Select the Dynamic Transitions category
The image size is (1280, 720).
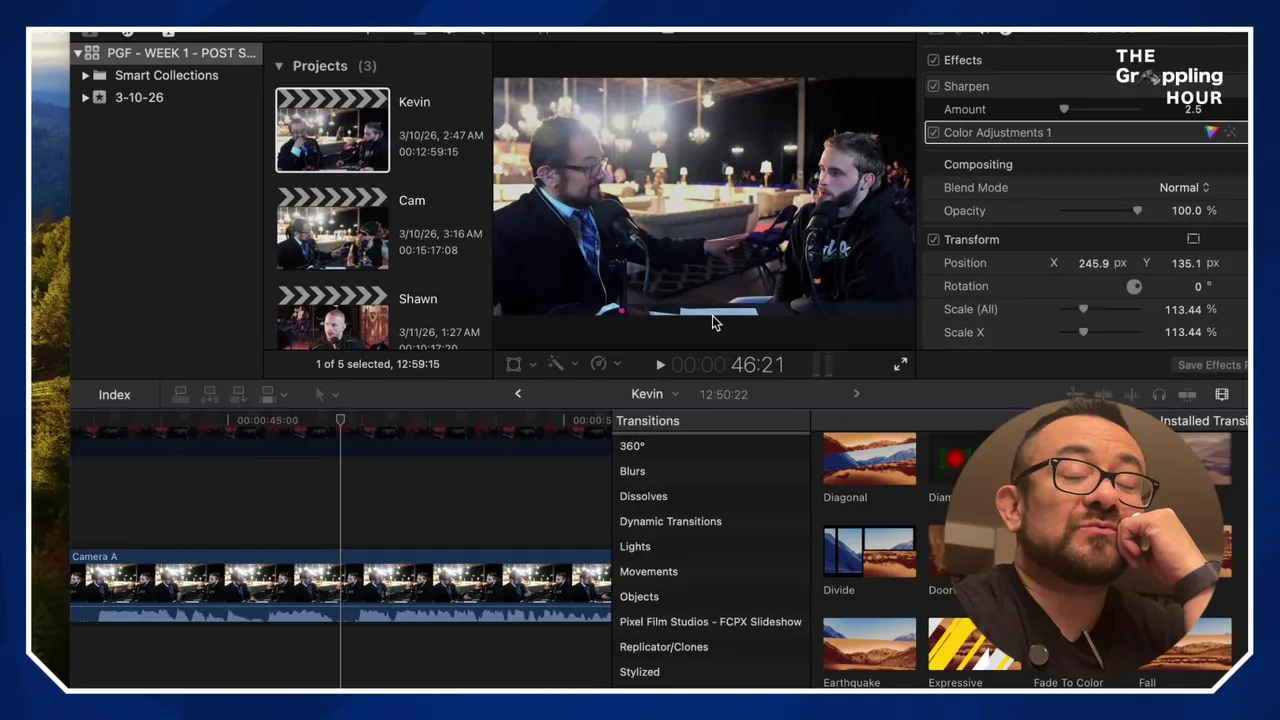click(x=670, y=521)
